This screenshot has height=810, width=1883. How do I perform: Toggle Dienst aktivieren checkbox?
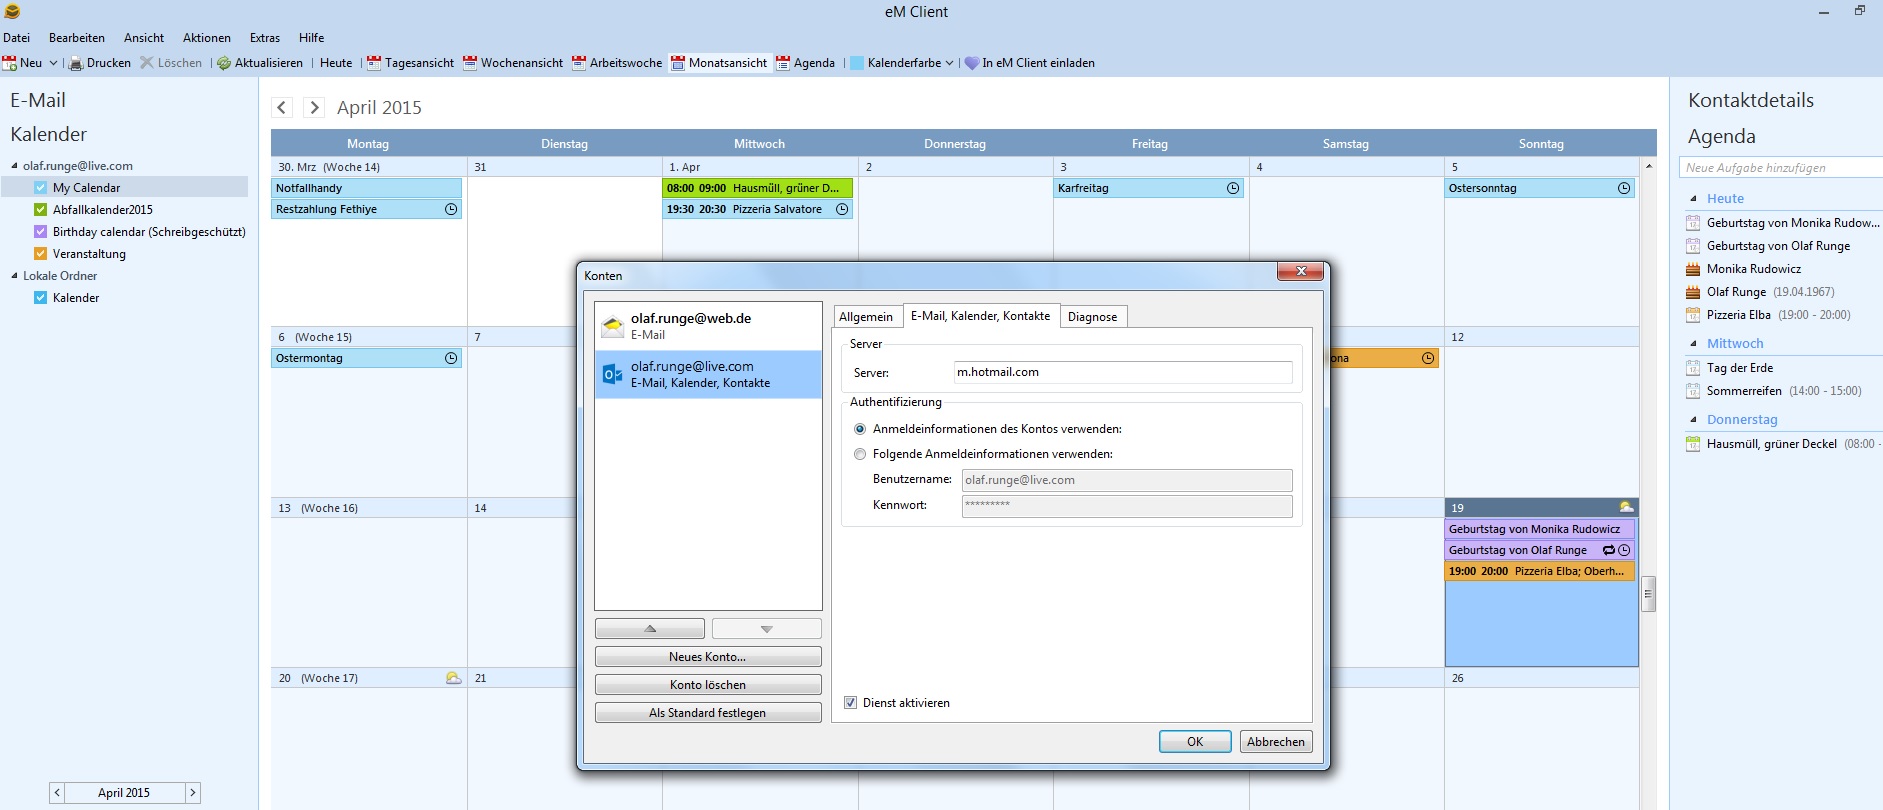[x=850, y=703]
